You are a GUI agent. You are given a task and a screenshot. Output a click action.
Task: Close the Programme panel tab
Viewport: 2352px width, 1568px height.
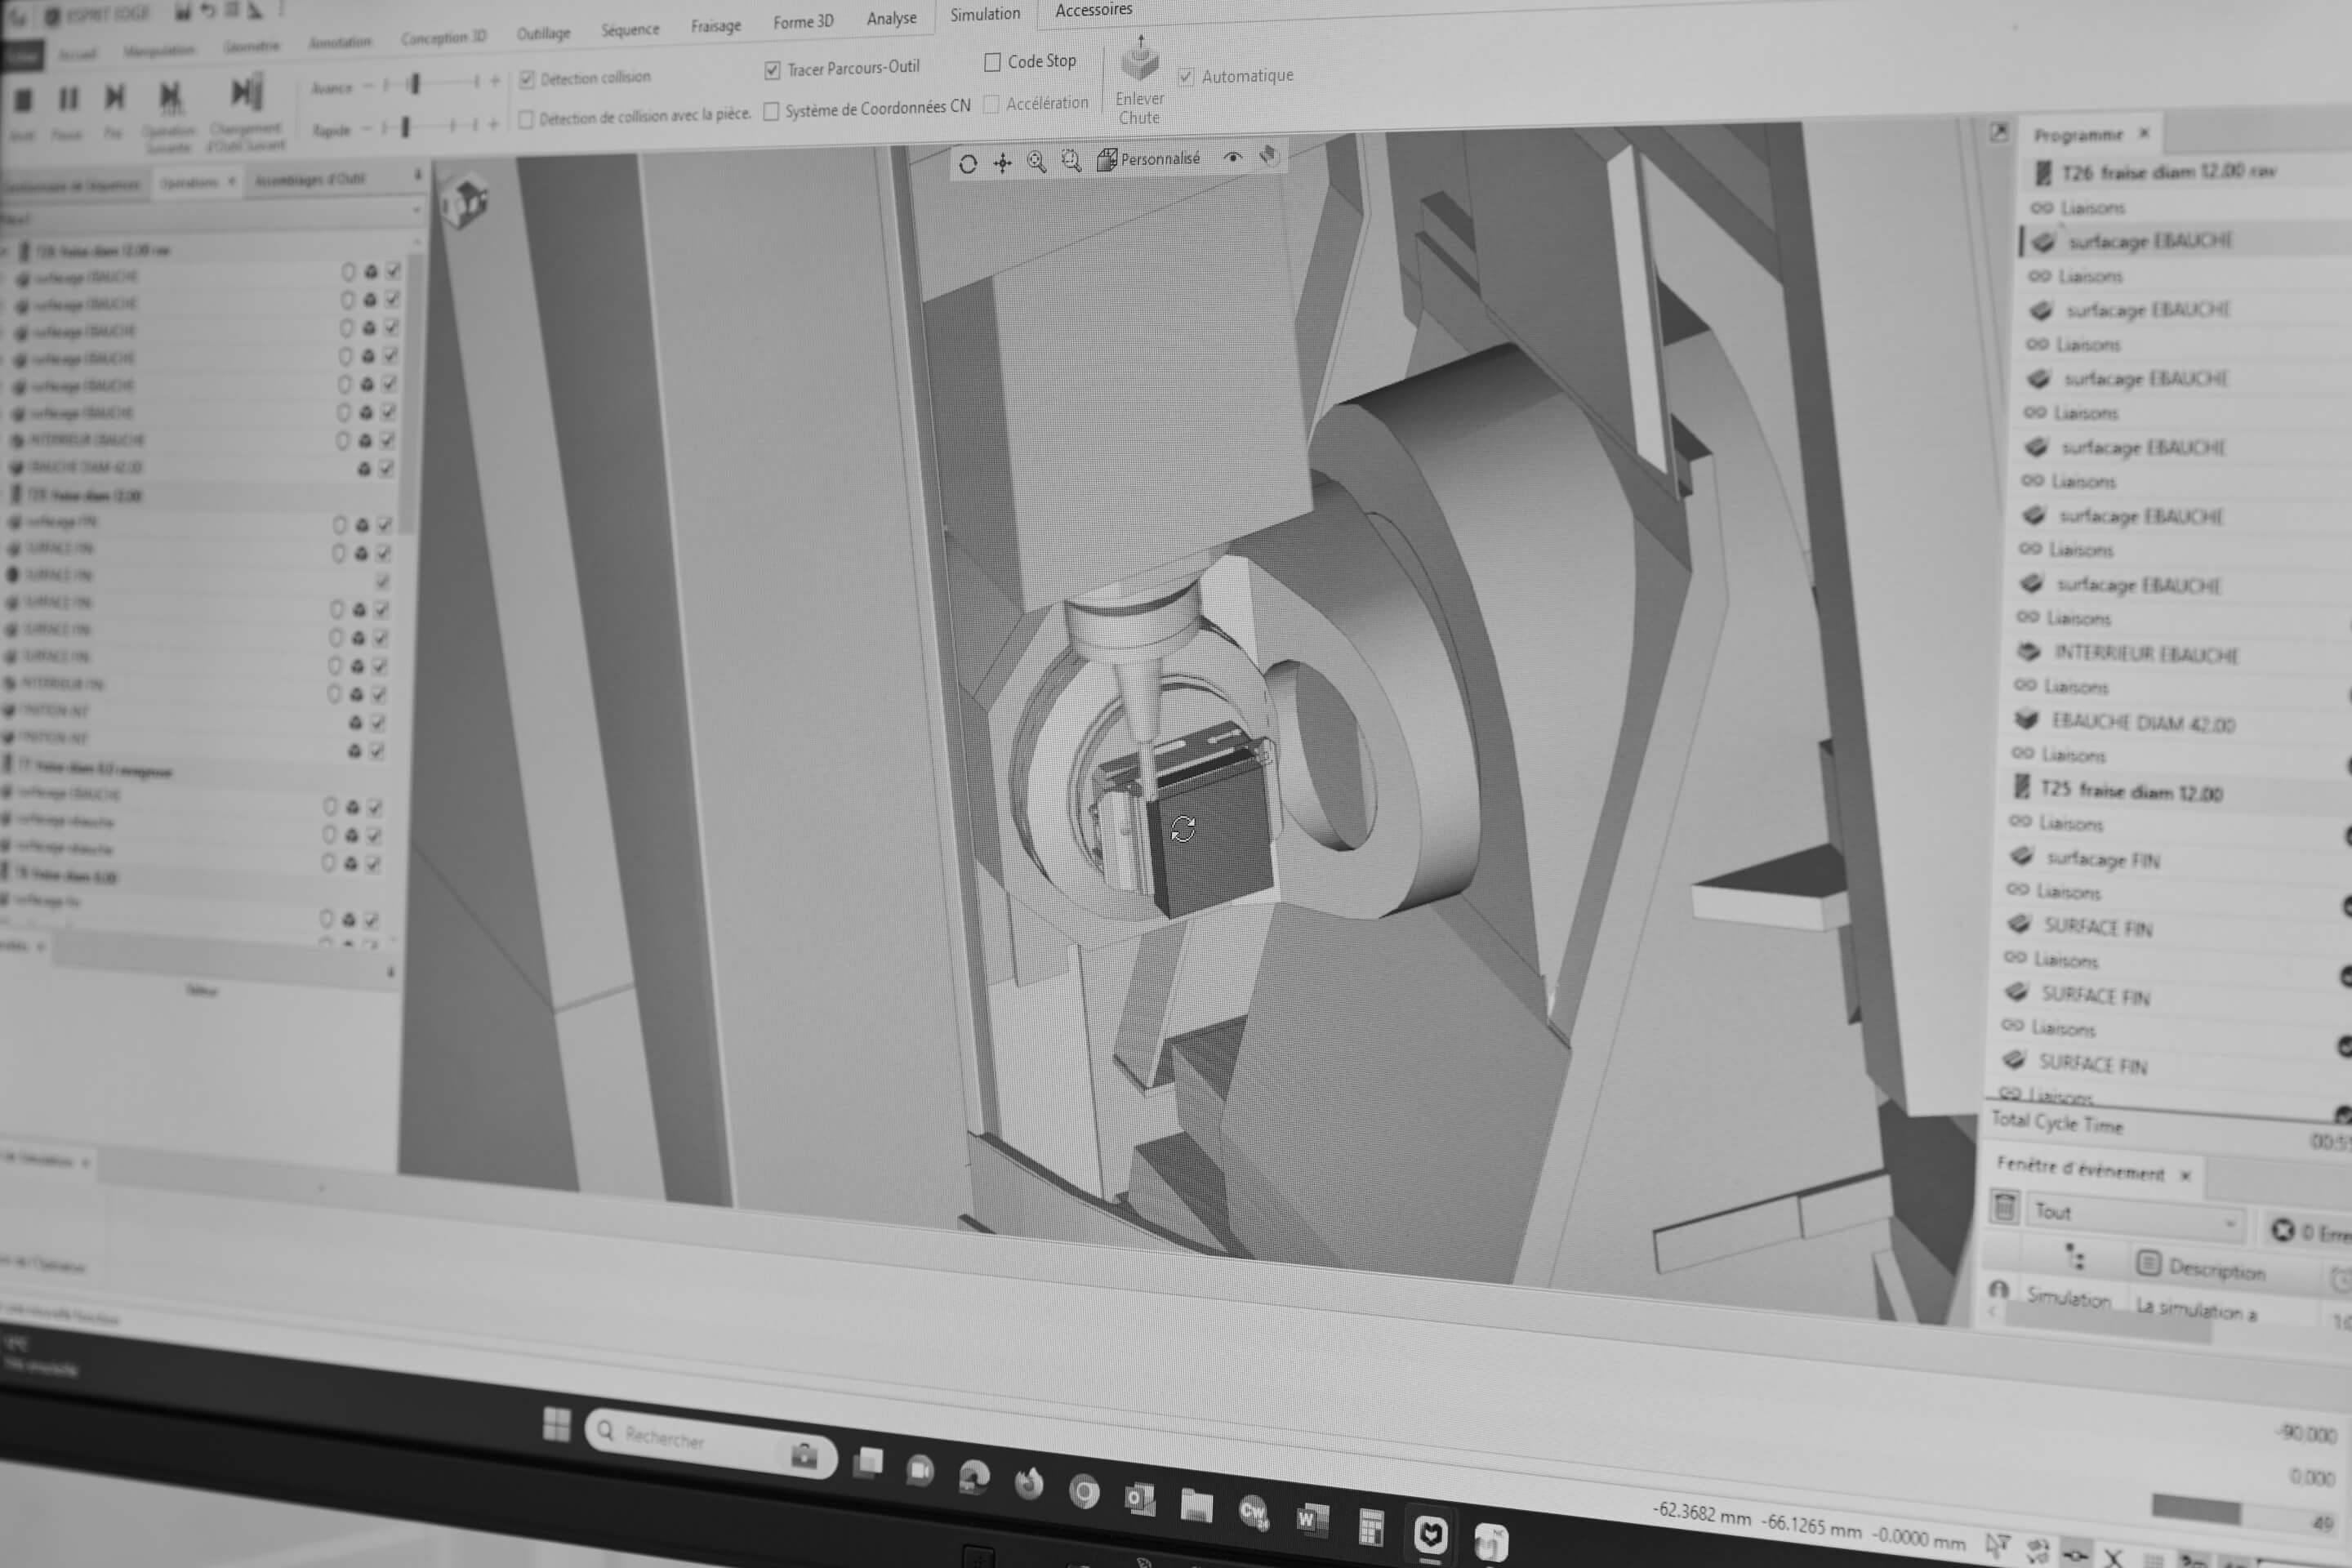pyautogui.click(x=2144, y=133)
